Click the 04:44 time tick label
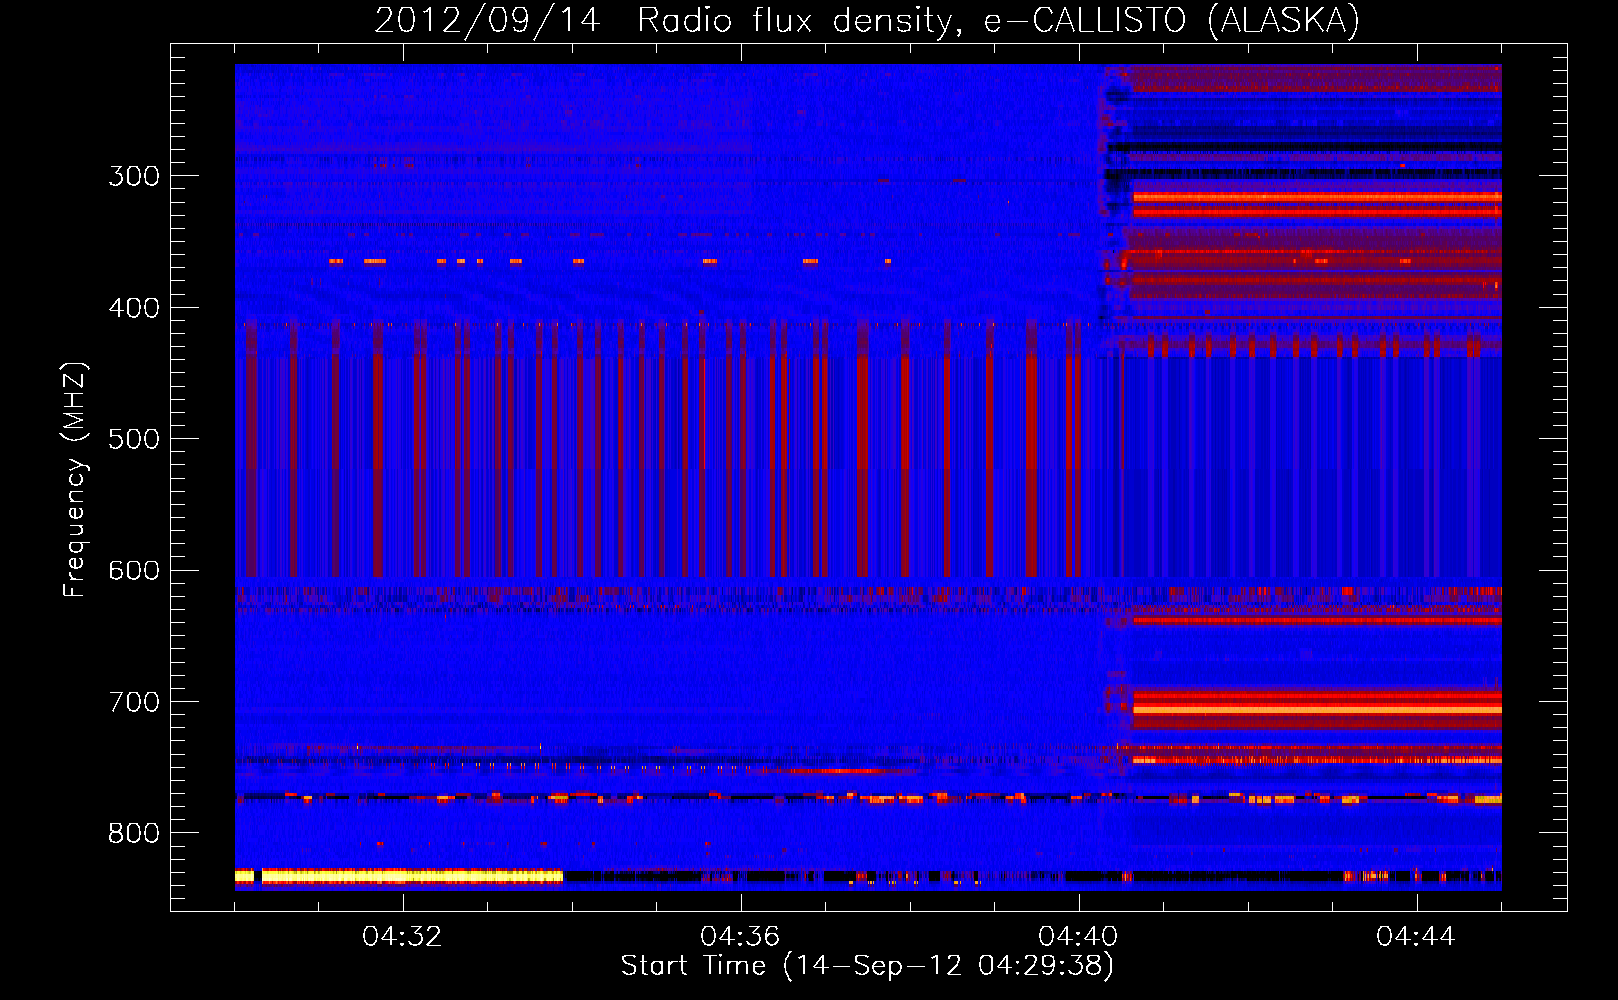This screenshot has width=1618, height=1000. point(1416,937)
